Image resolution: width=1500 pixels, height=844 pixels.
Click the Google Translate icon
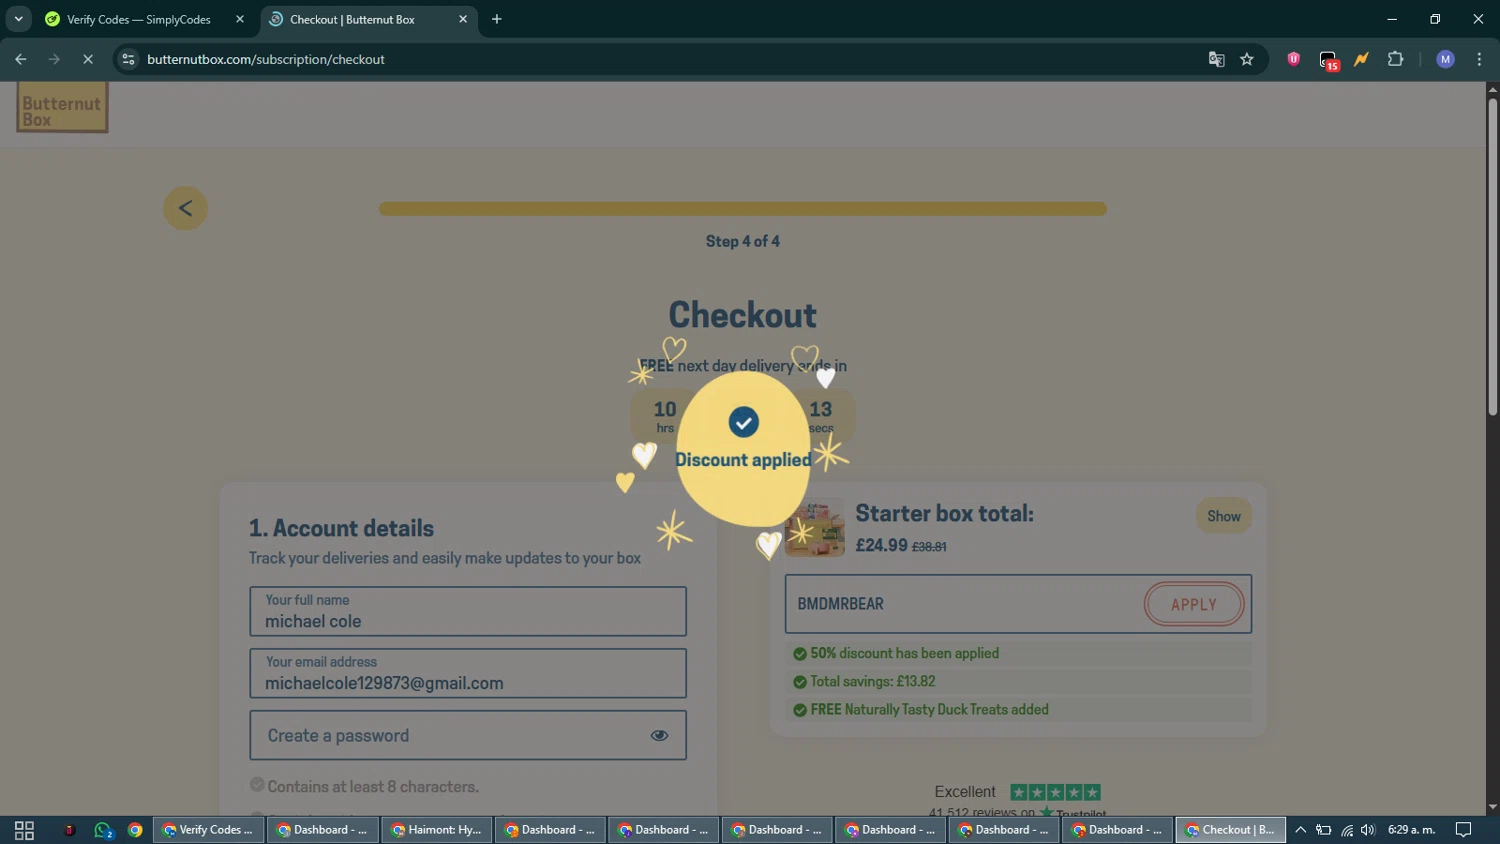1216,59
